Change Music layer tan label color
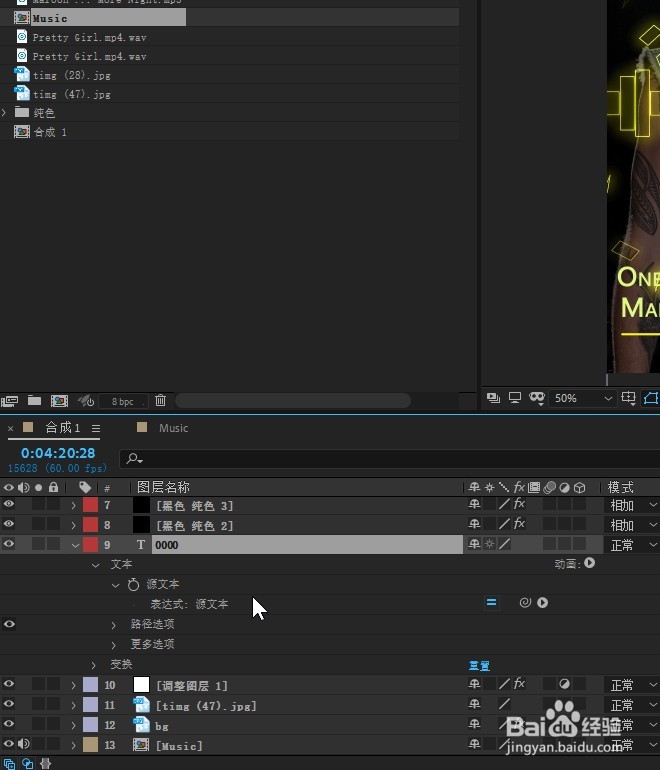660x770 pixels. pyautogui.click(x=90, y=745)
